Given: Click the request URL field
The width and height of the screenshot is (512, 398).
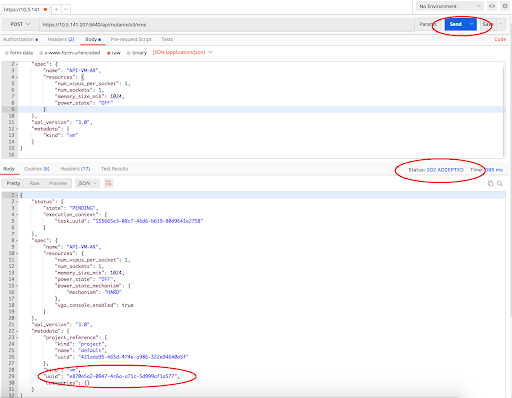Looking at the screenshot, I should [227, 25].
